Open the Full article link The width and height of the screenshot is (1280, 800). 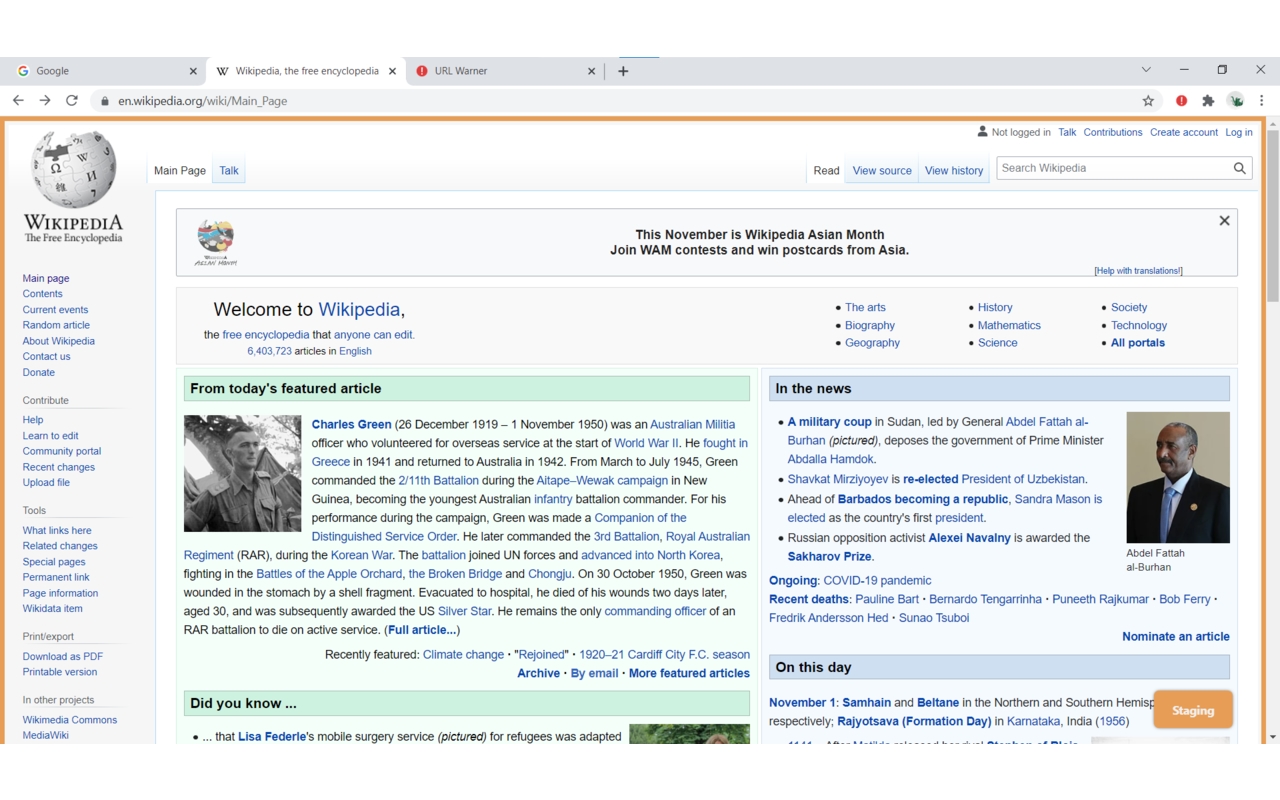tap(422, 630)
